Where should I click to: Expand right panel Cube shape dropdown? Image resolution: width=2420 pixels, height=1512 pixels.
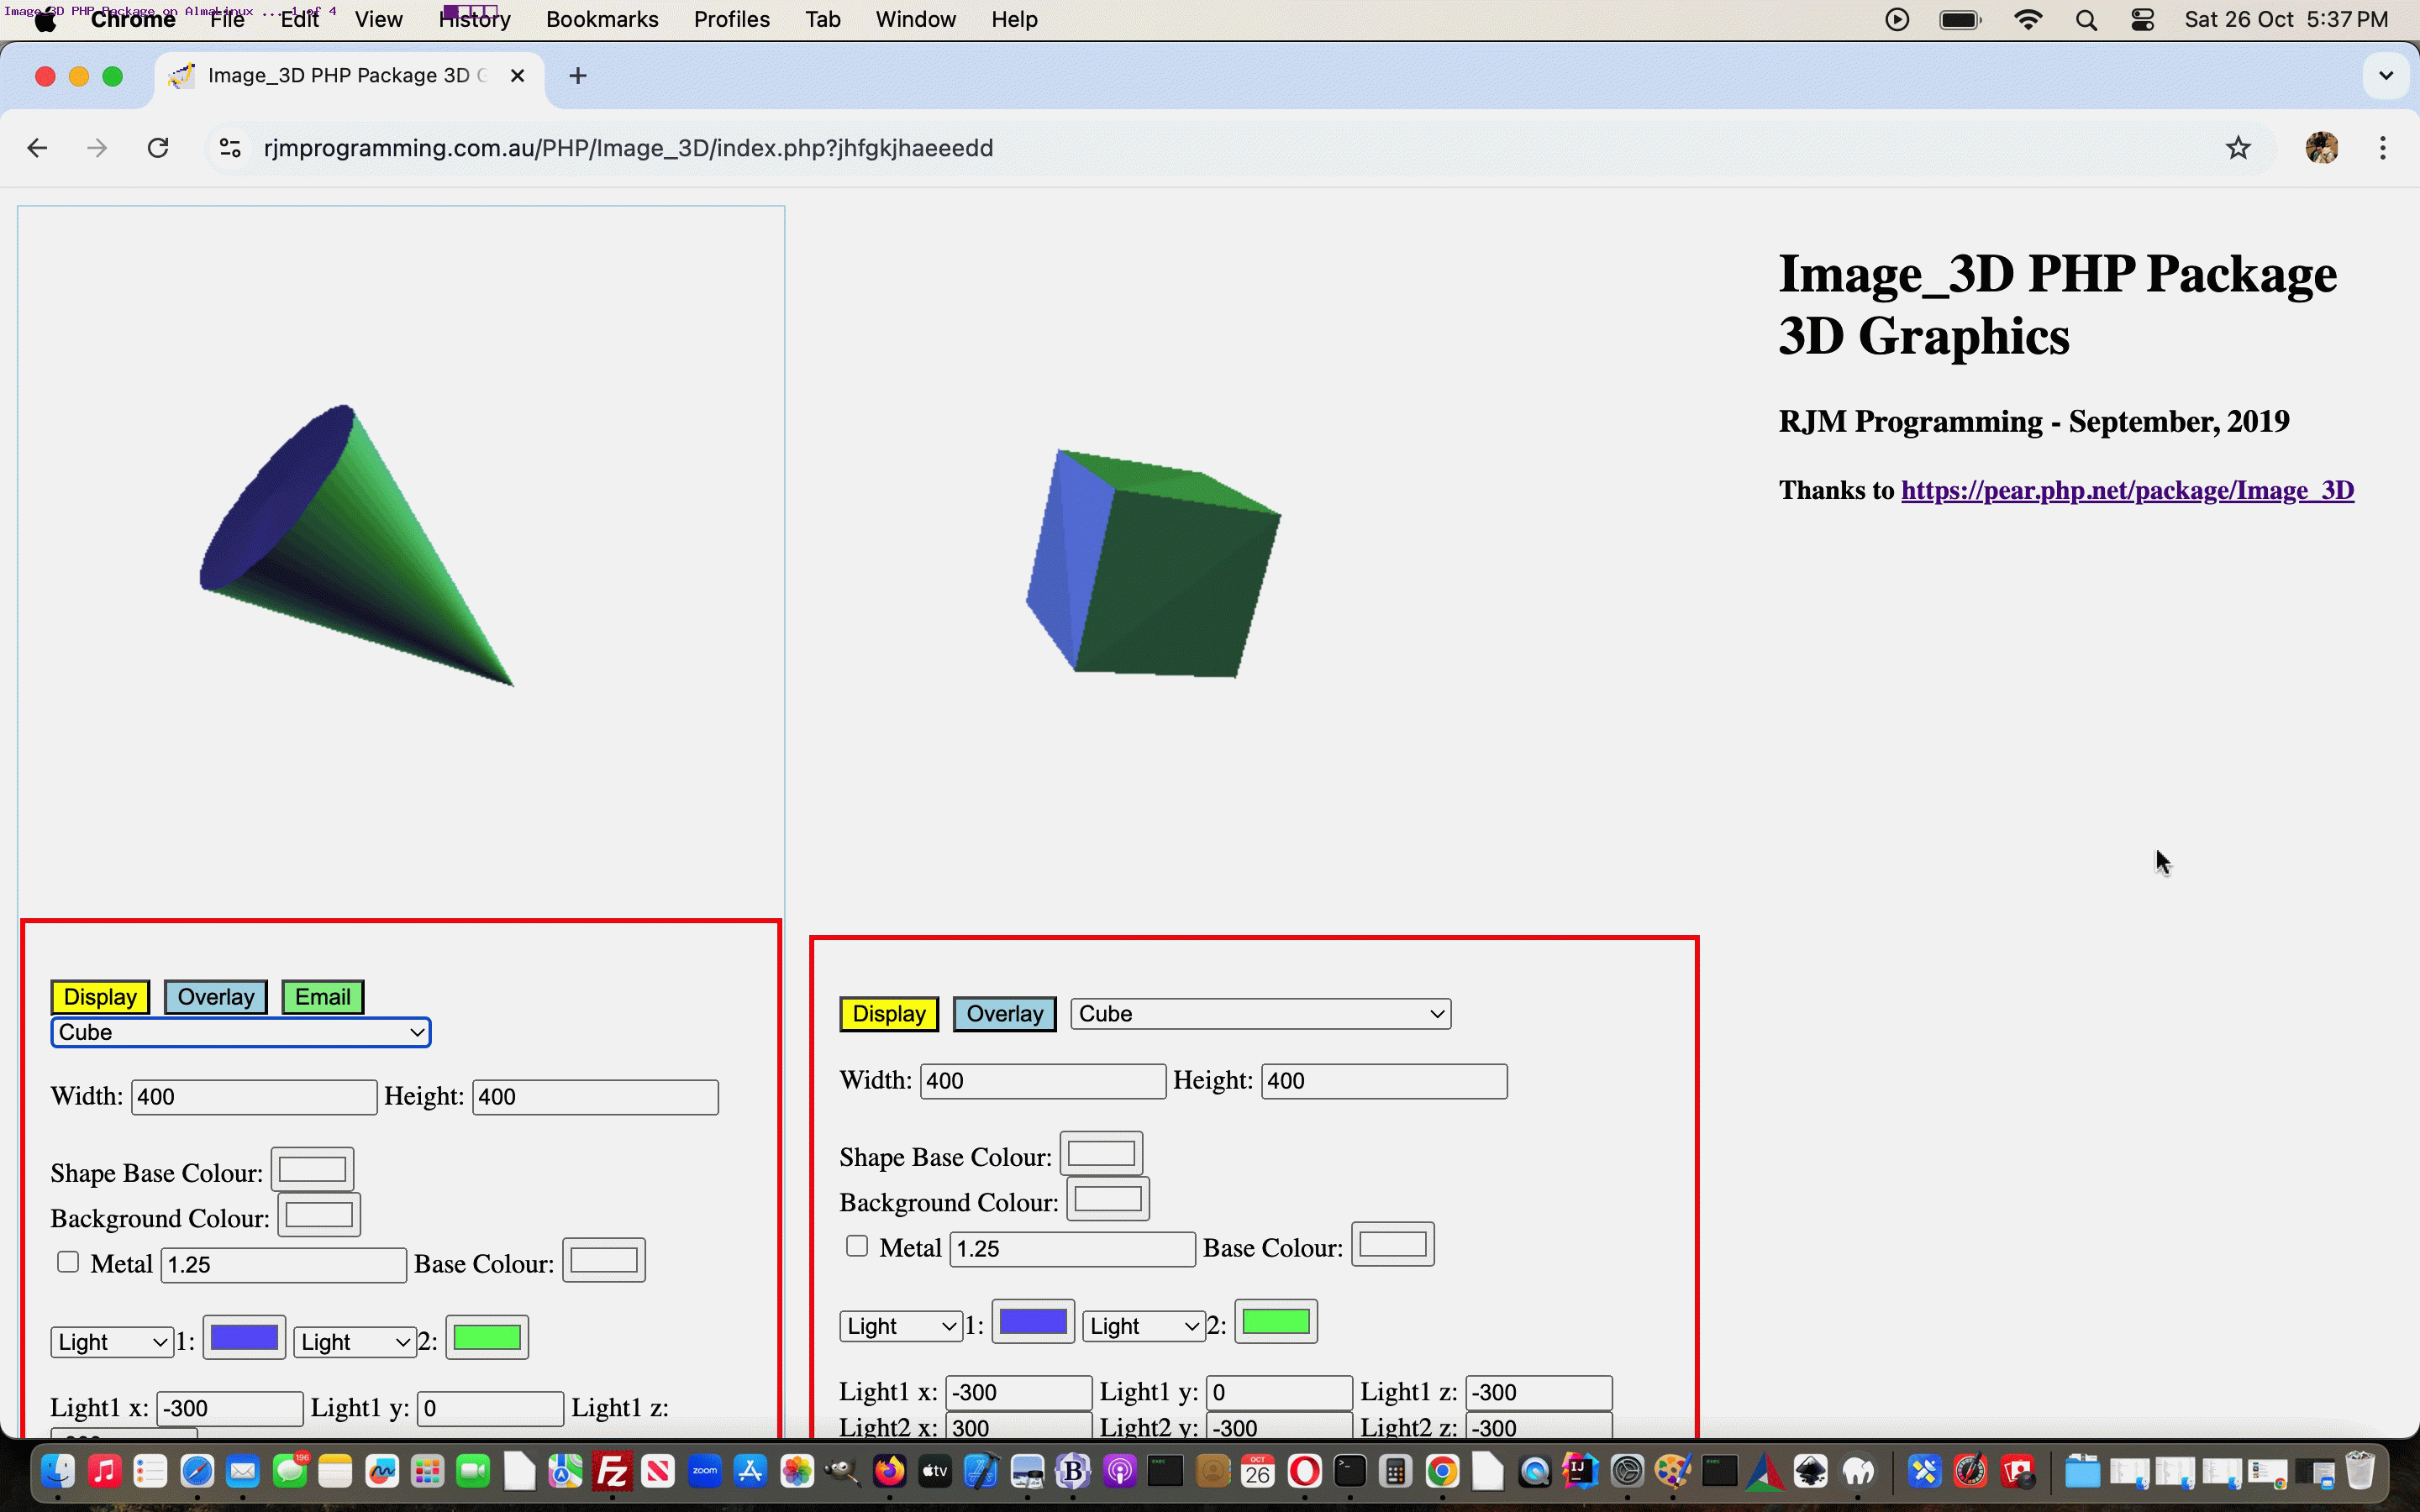click(x=1260, y=1014)
